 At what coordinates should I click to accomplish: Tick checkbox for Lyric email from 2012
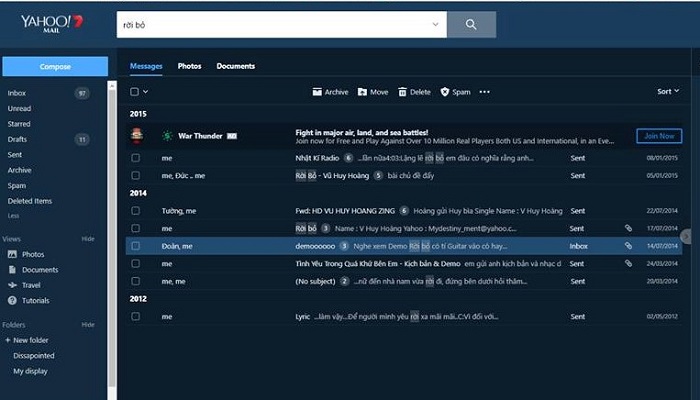point(135,316)
